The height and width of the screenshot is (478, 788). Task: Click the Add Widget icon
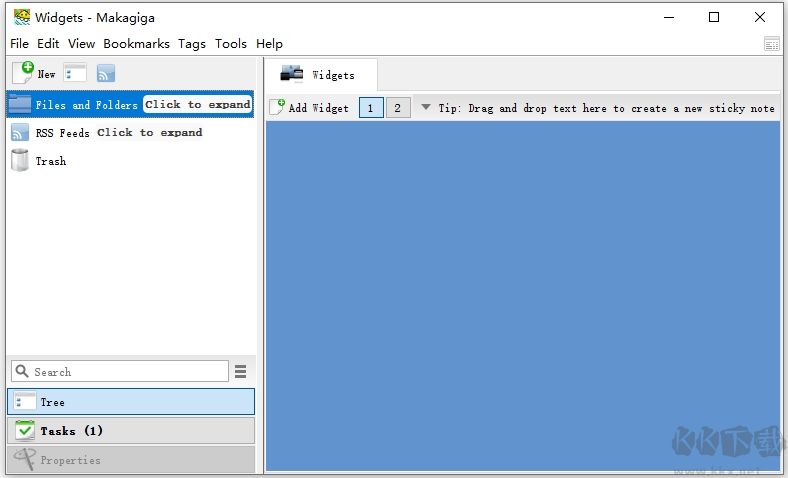277,107
